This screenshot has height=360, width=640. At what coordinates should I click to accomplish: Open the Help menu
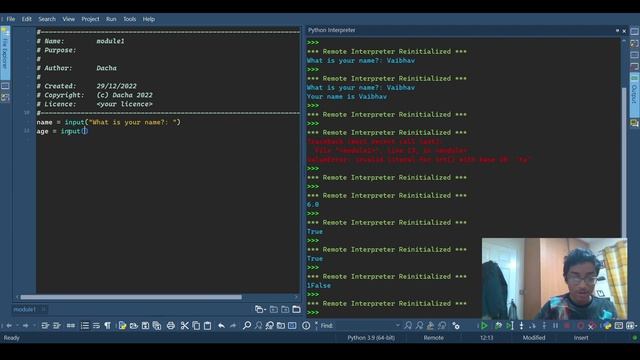tap(149, 19)
